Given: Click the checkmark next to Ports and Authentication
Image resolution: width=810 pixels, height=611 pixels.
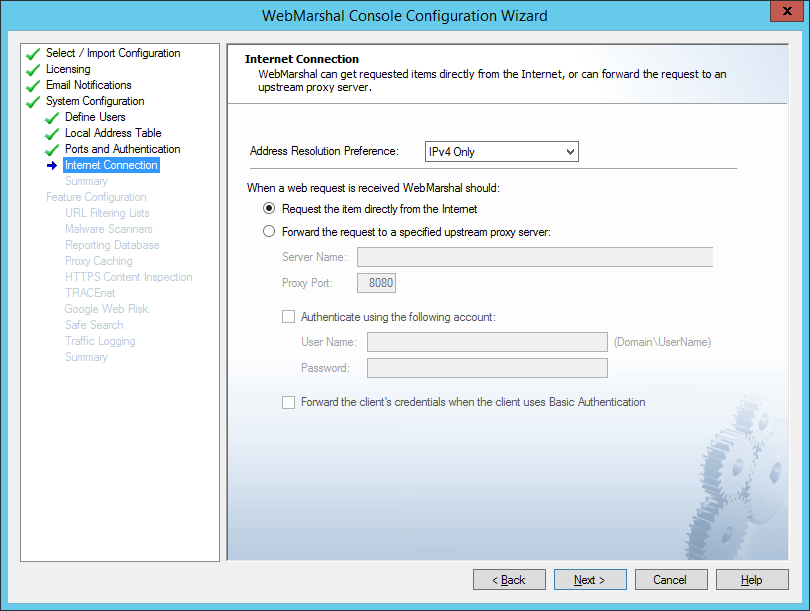Looking at the screenshot, I should 52,150.
